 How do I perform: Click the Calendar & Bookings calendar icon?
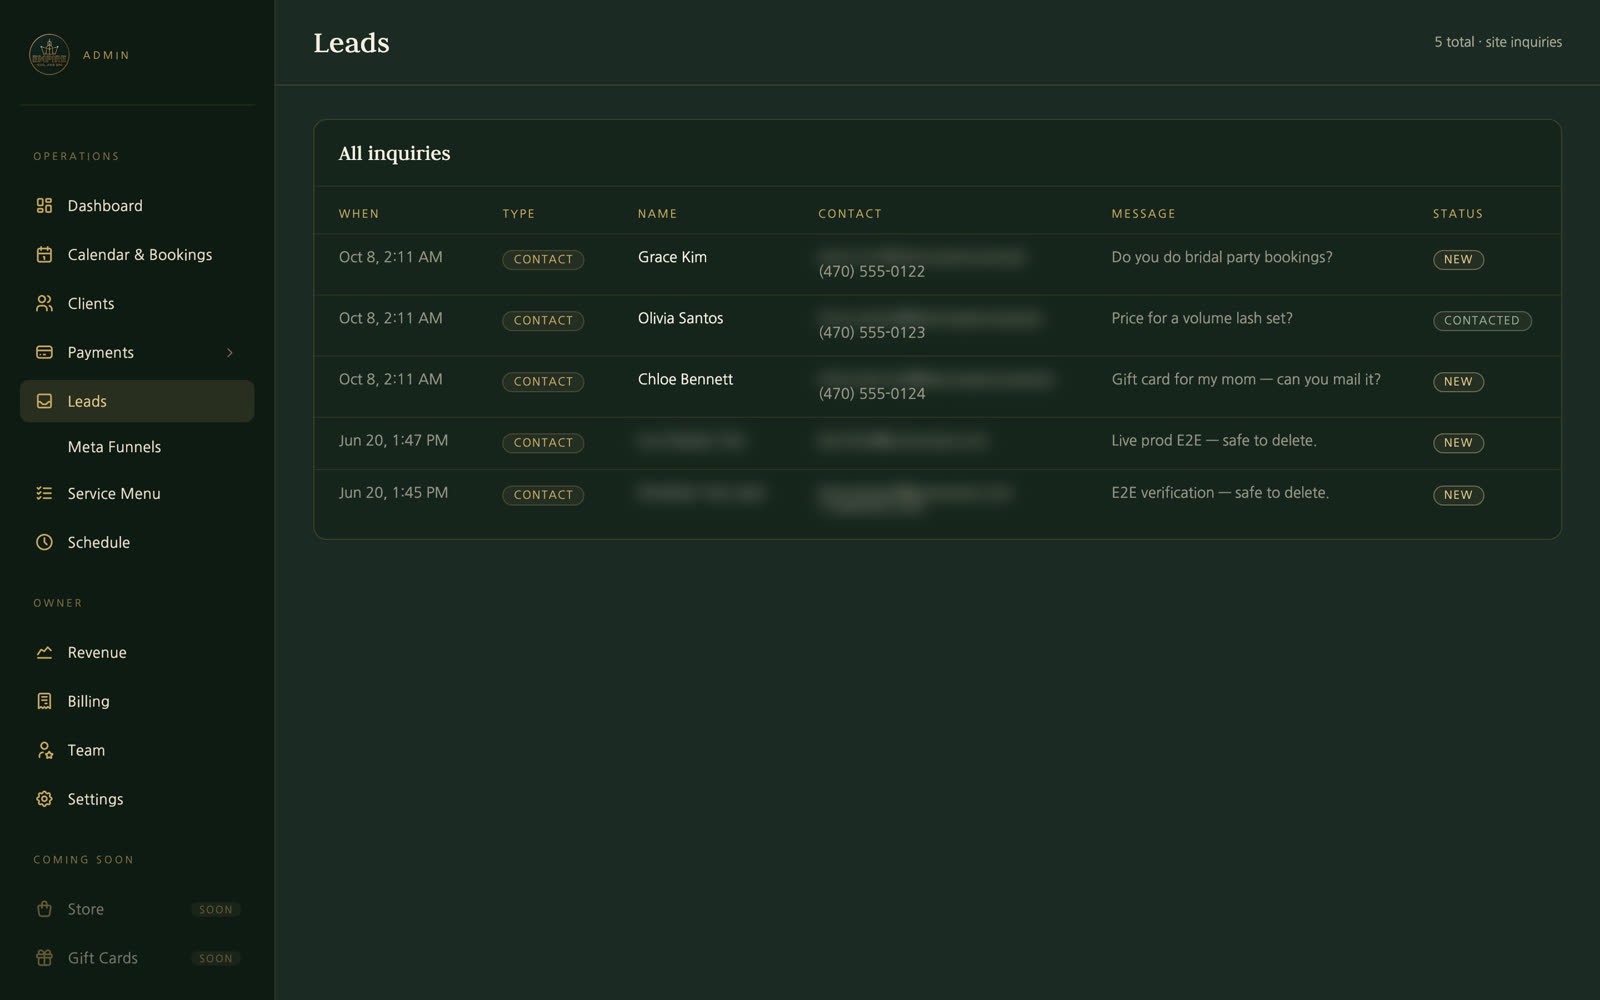point(44,255)
